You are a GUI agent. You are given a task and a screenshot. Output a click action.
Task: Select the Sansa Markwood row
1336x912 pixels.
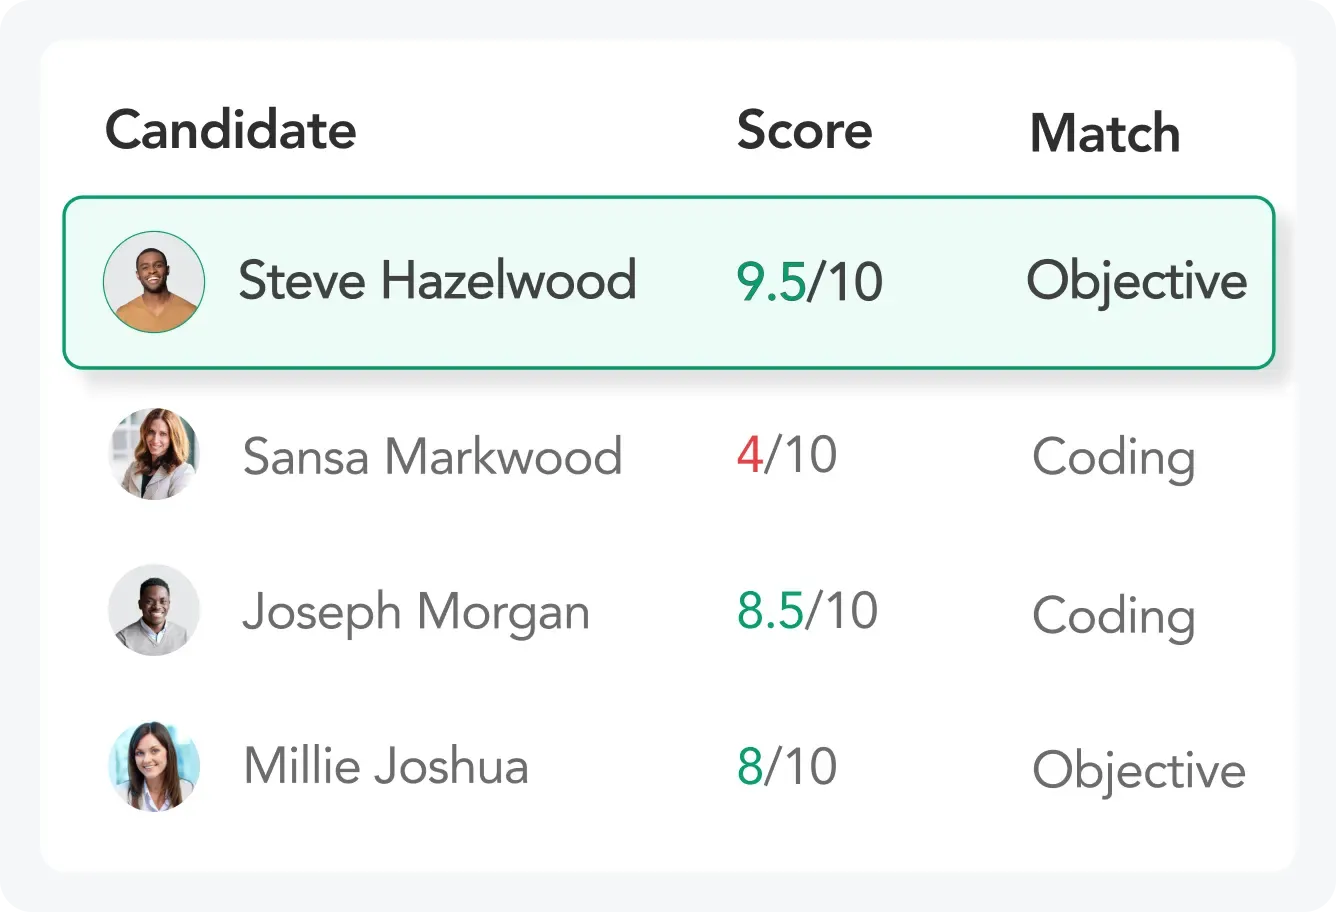click(668, 455)
